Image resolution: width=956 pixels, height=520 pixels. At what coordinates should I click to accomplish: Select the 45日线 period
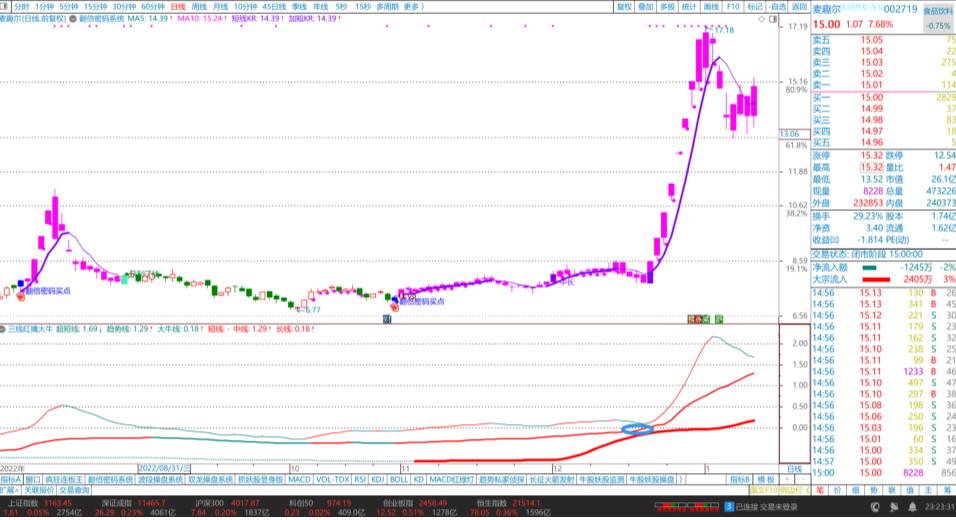274,7
